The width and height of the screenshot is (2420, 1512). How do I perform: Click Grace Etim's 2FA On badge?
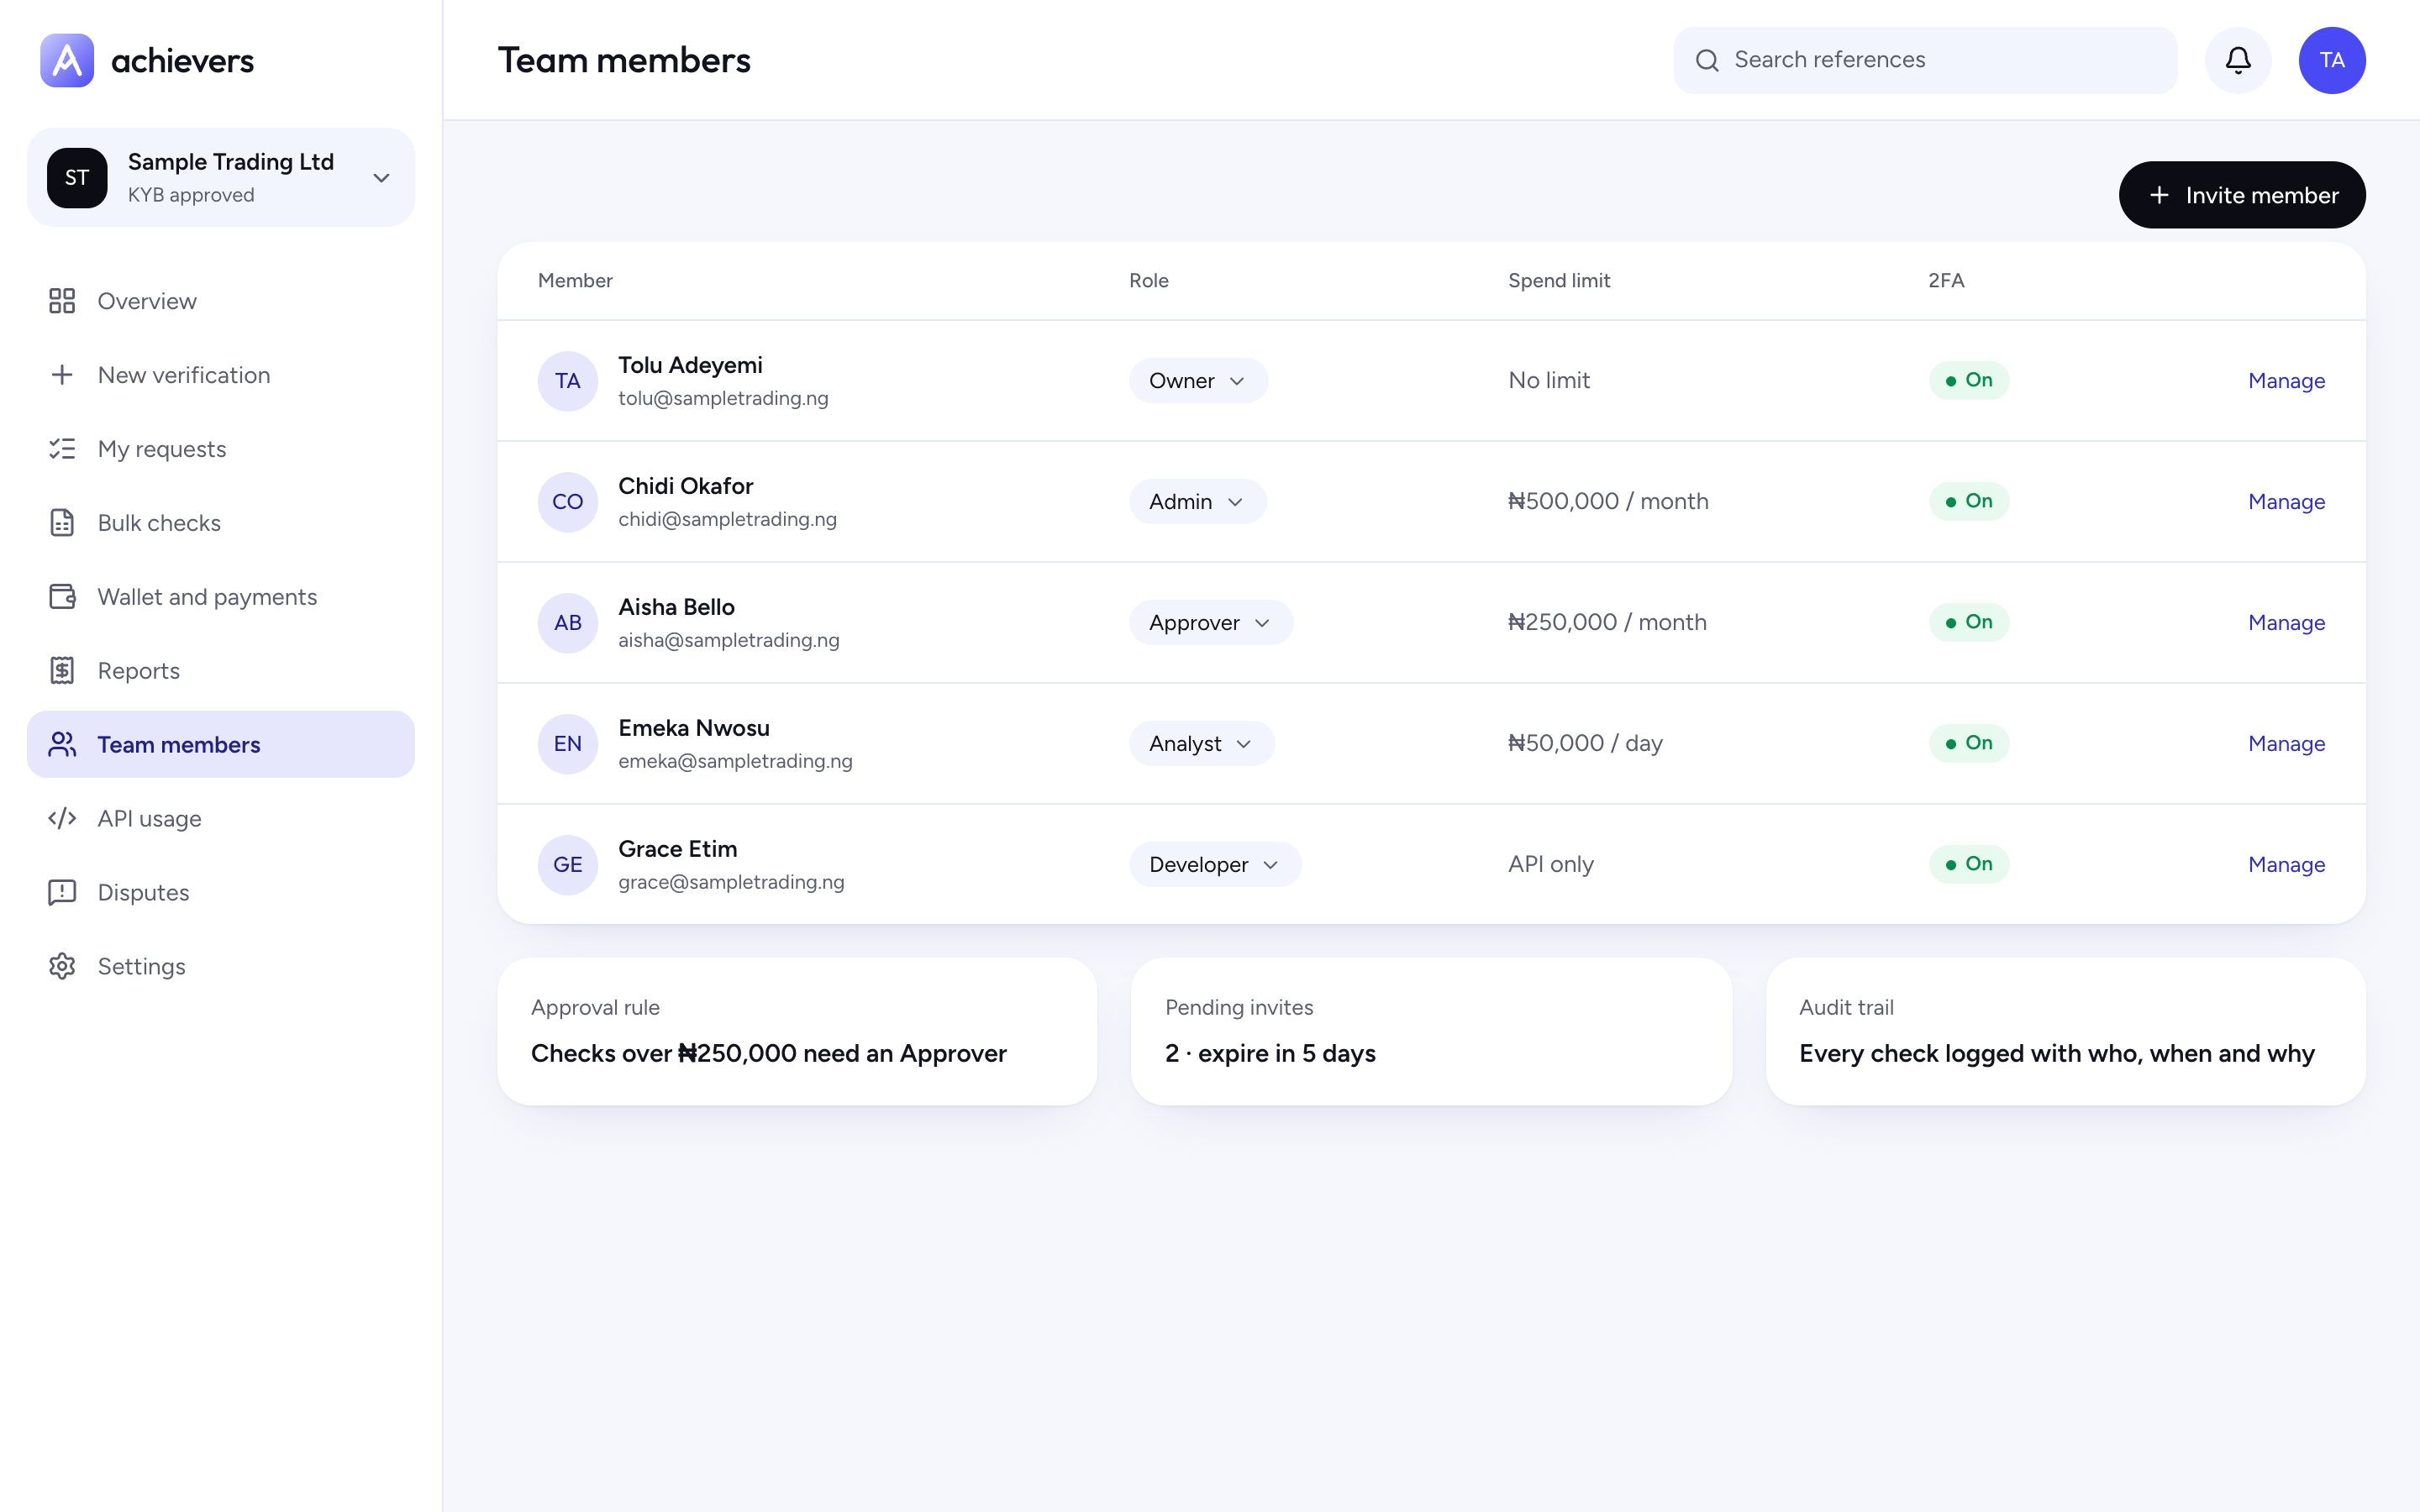(1968, 864)
